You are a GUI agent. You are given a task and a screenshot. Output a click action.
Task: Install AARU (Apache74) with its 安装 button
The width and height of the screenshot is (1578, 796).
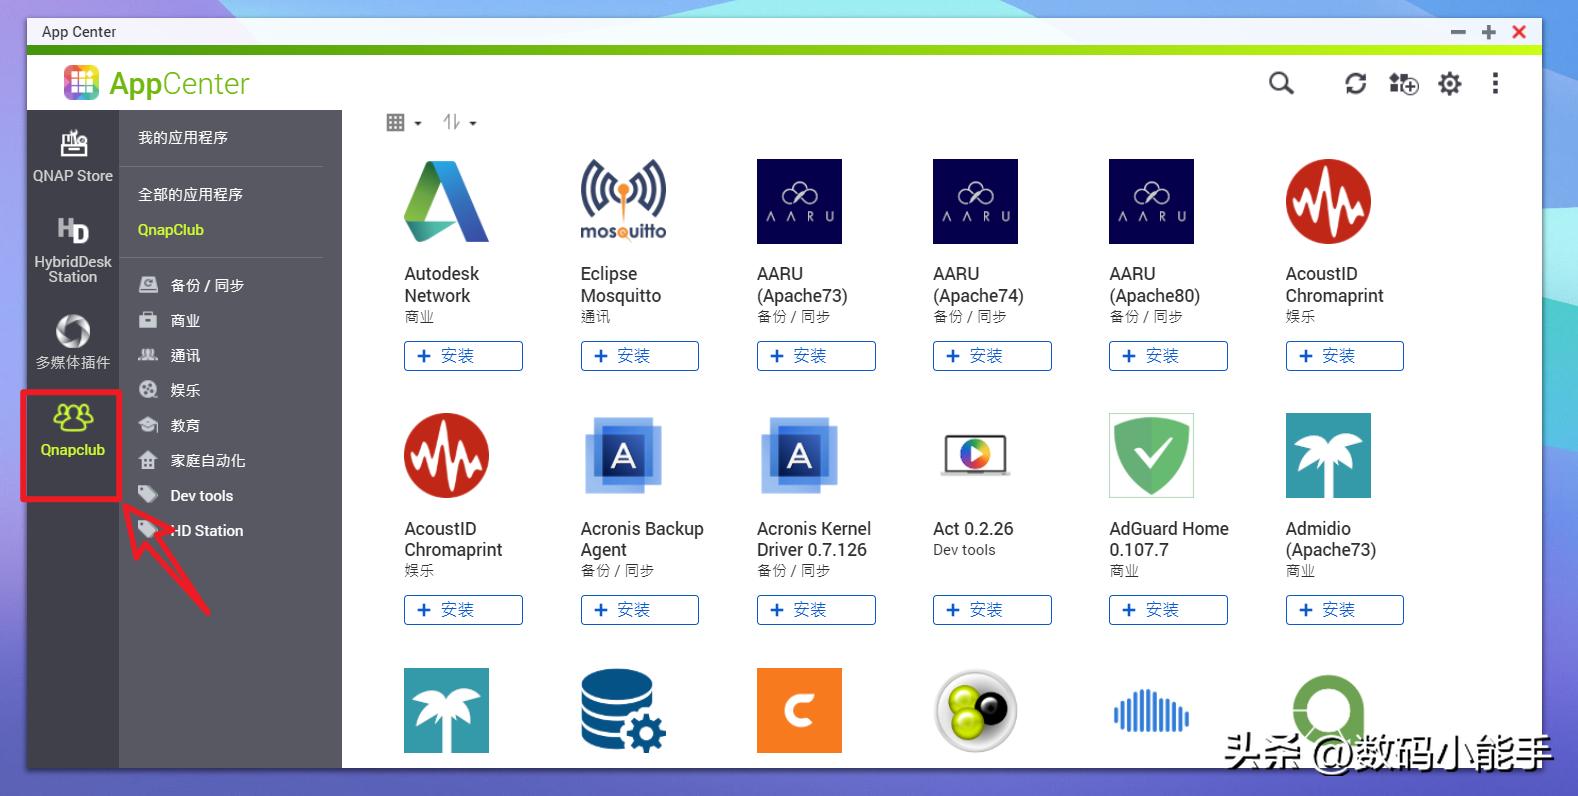pyautogui.click(x=992, y=356)
